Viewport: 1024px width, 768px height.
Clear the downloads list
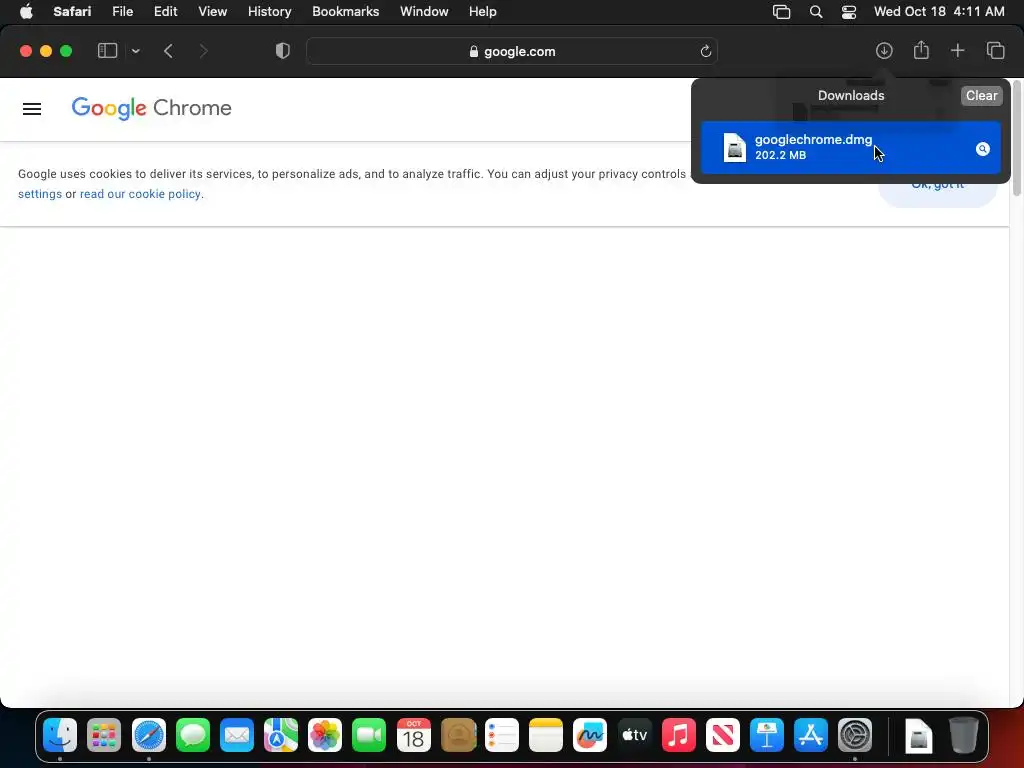pyautogui.click(x=981, y=95)
